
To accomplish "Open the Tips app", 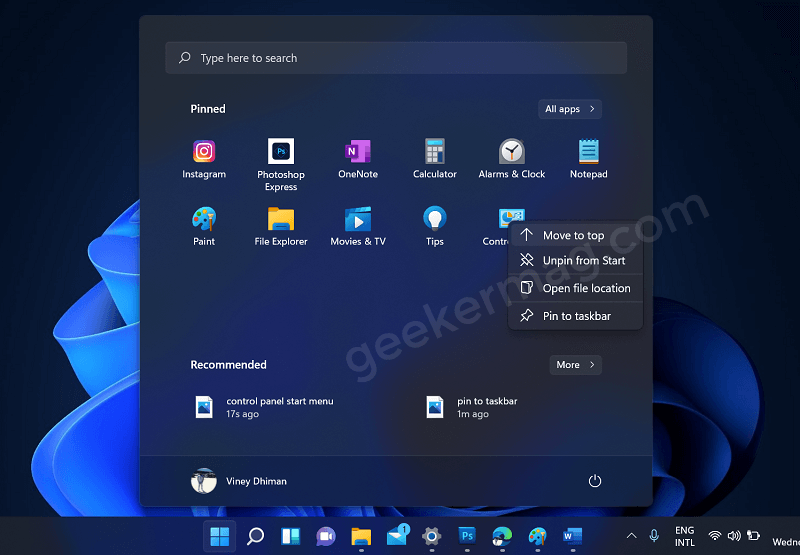I will pyautogui.click(x=435, y=226).
